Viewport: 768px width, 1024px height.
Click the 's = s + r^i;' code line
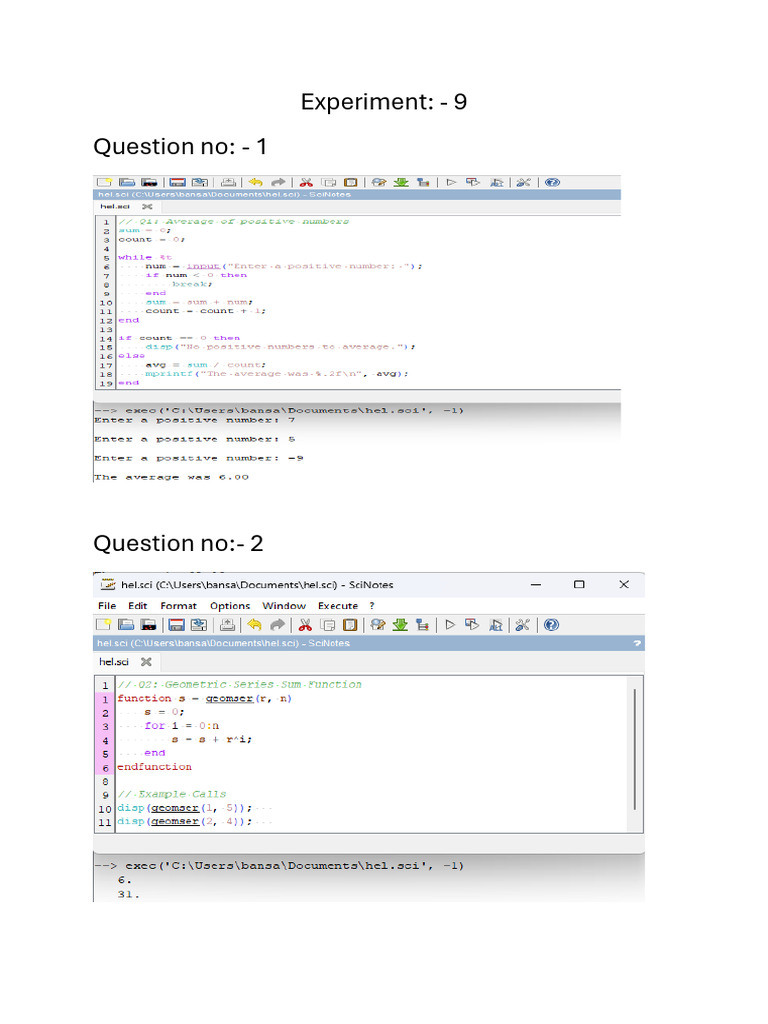(212, 739)
